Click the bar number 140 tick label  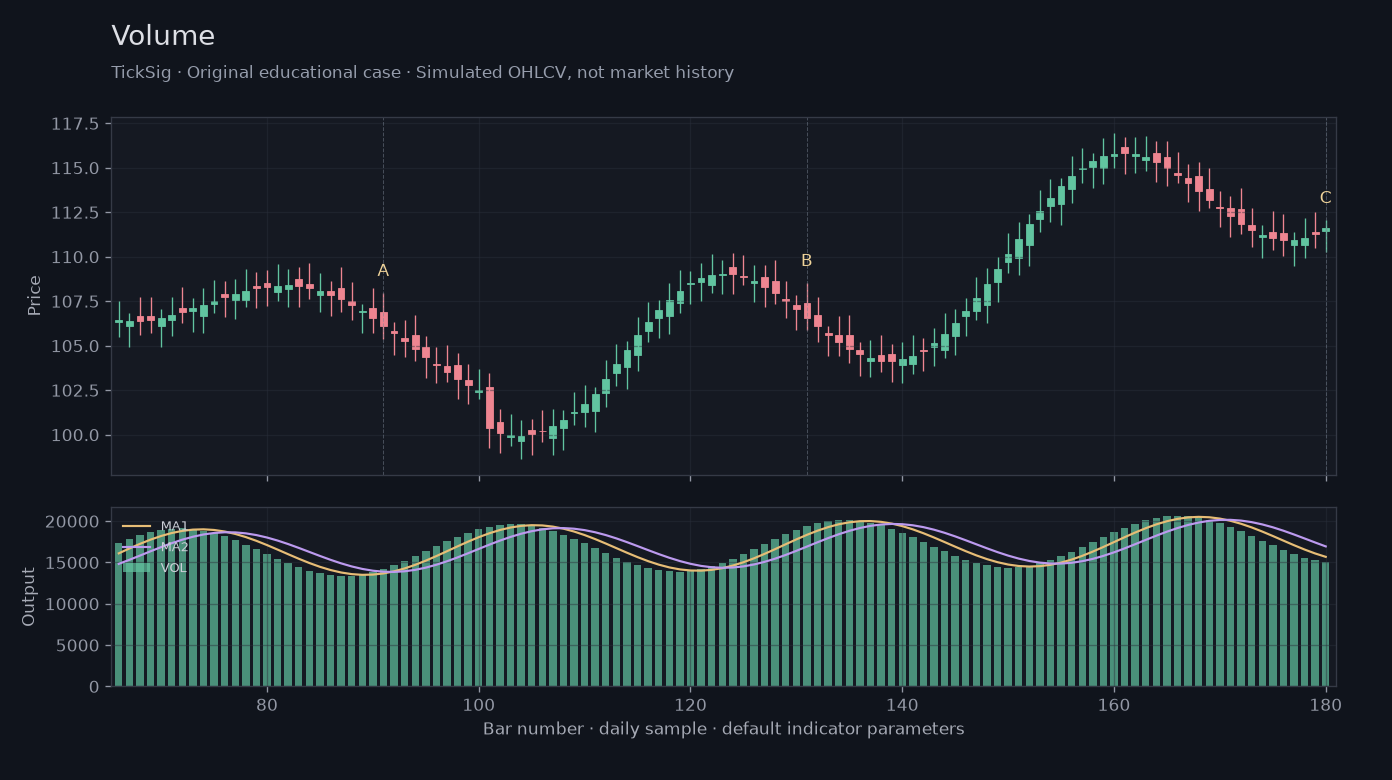click(902, 704)
